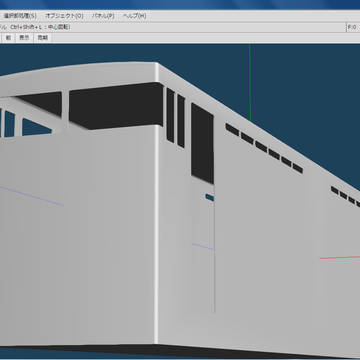The height and width of the screenshot is (360, 360).
Task: Toggle the 簡略 simplified display button
Action: coord(43,38)
